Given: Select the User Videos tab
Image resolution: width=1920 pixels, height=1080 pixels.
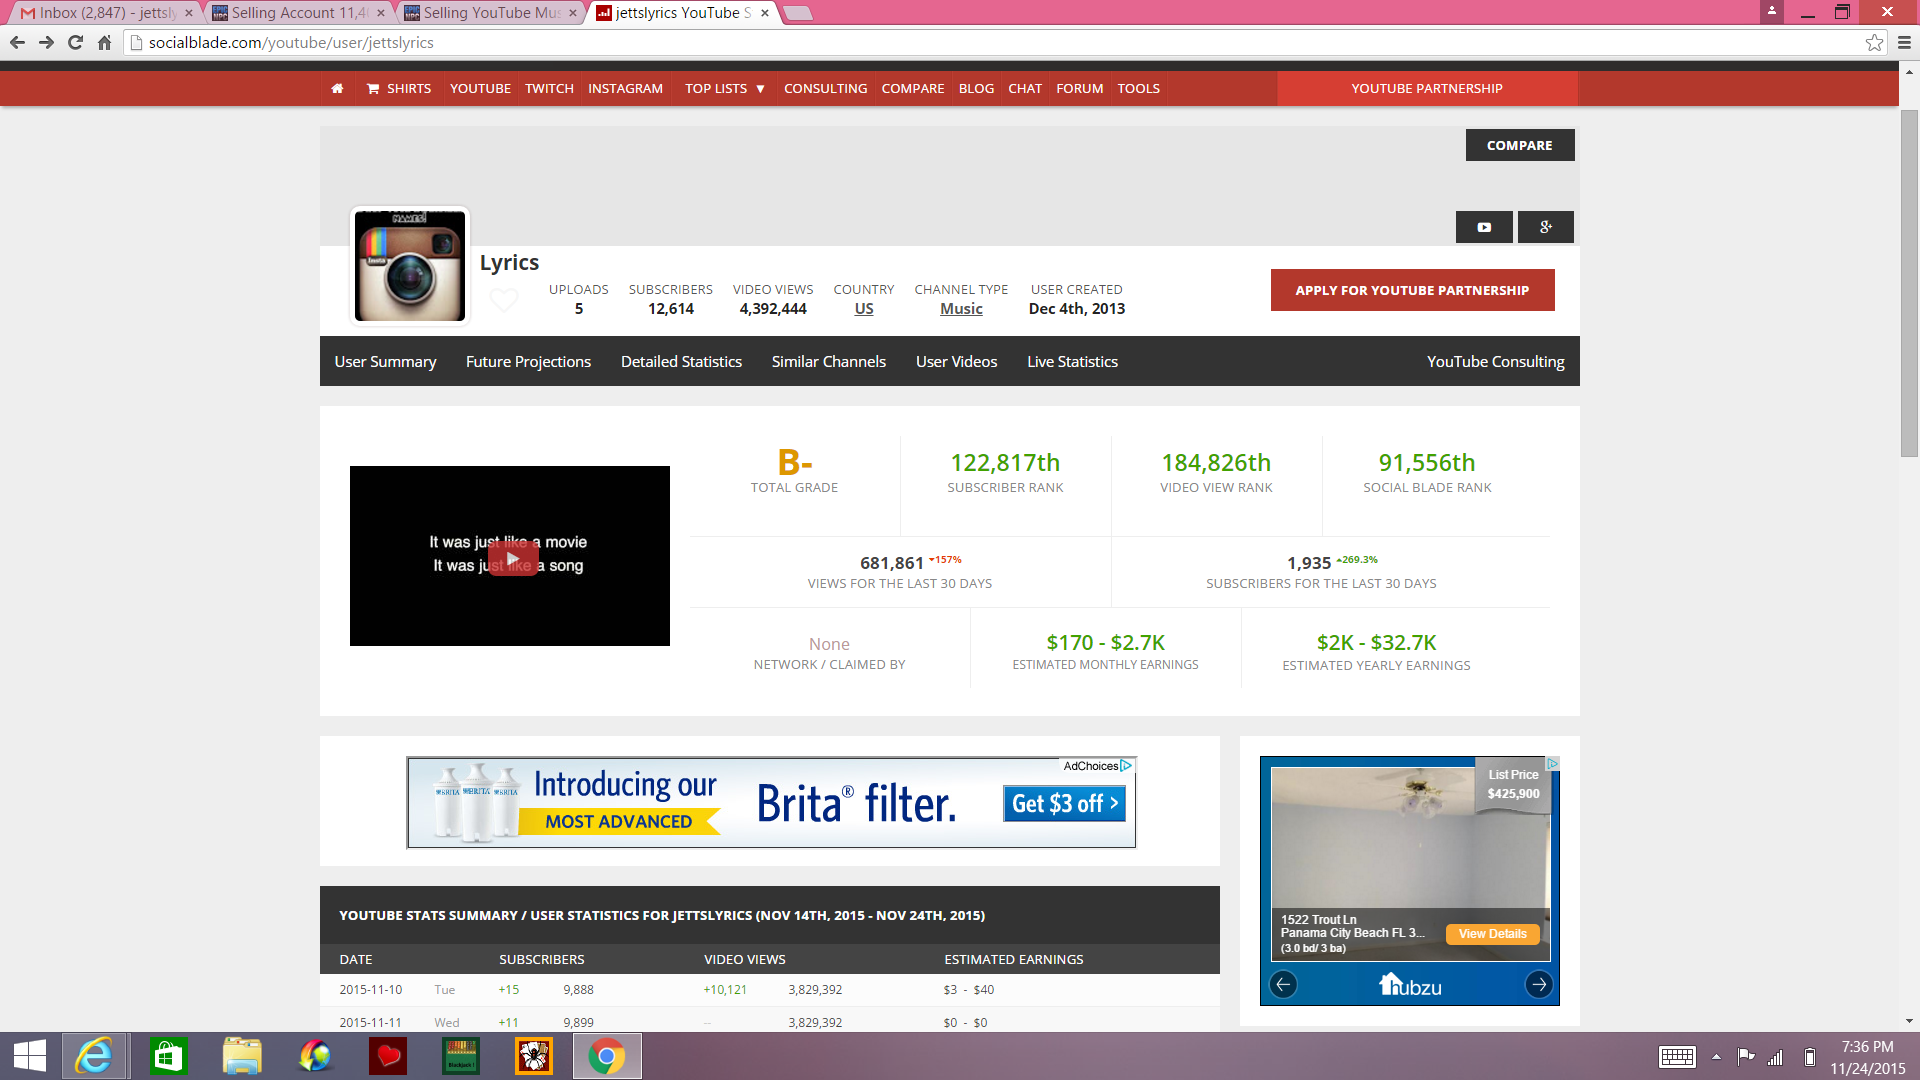Looking at the screenshot, I should tap(956, 361).
